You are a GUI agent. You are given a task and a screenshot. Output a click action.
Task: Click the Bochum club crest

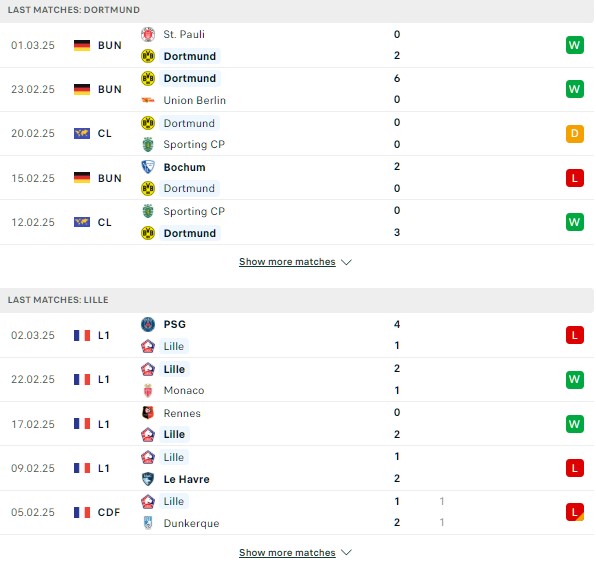pyautogui.click(x=148, y=167)
